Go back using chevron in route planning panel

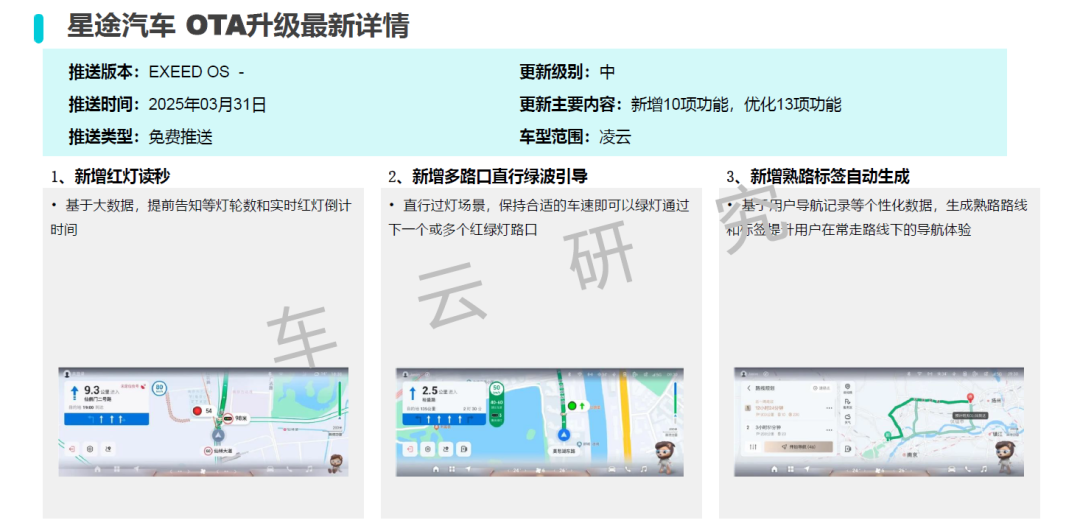coord(749,388)
